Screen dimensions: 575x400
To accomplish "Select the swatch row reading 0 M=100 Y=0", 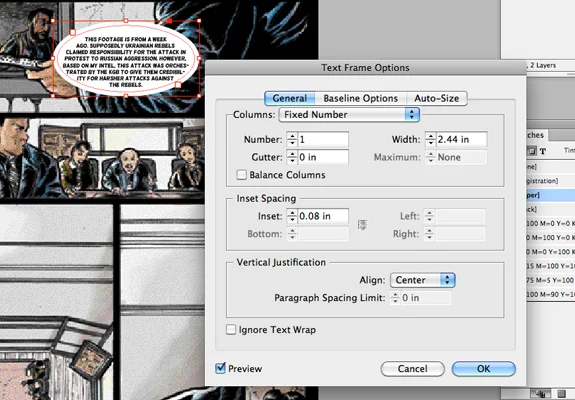I will point(551,238).
